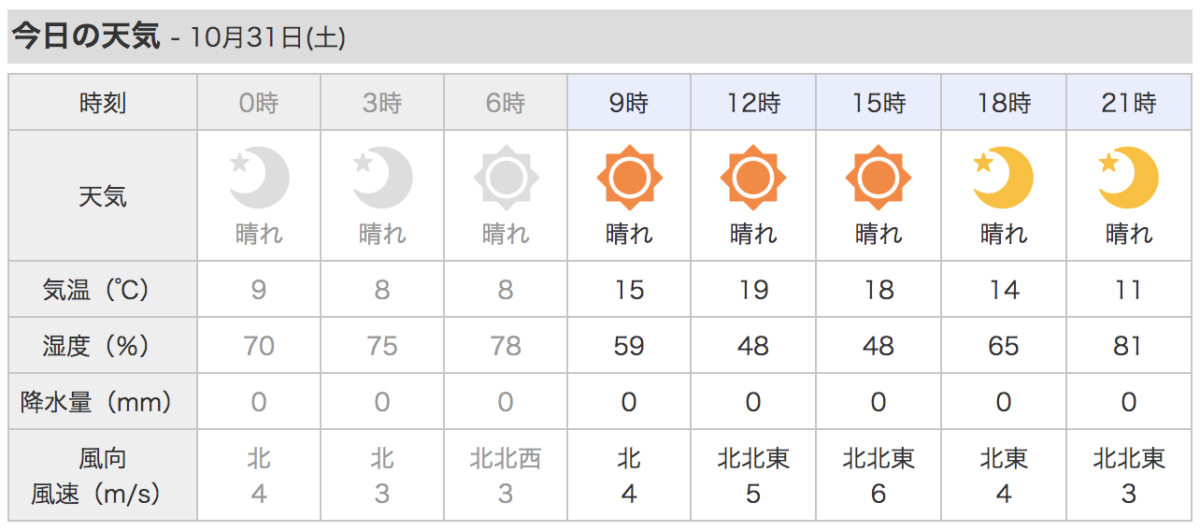Viewport: 1200px width, 531px height.
Task: Click the 風向 風速 row label
Action: pyautogui.click(x=103, y=476)
